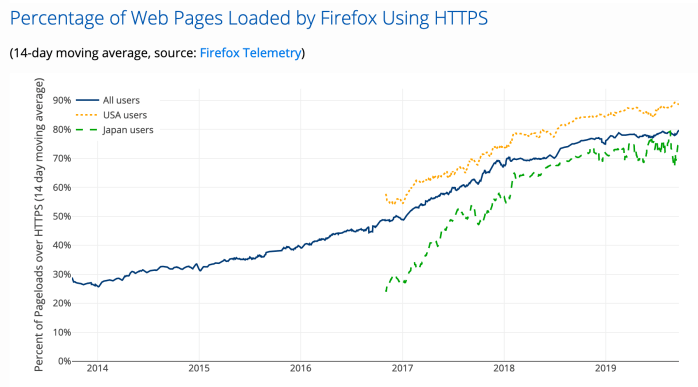Click the solid blue All users legend line
The width and height of the screenshot is (698, 387).
pos(87,100)
